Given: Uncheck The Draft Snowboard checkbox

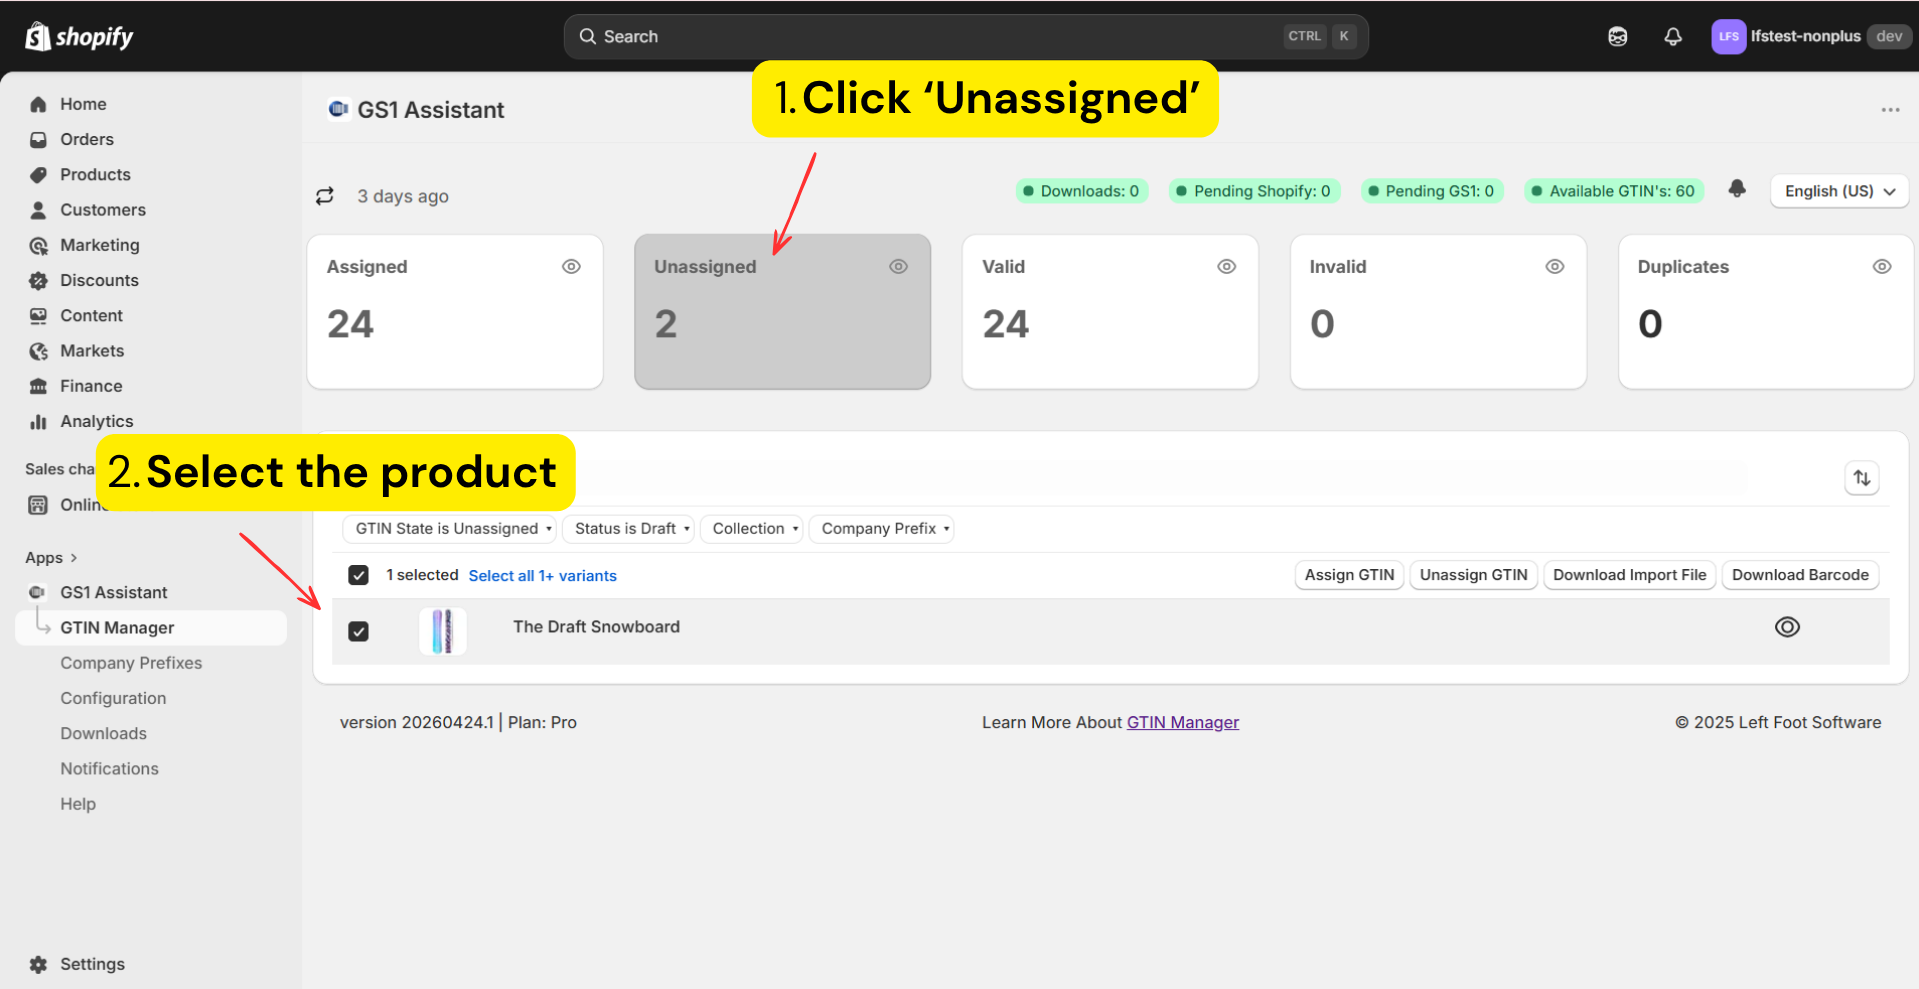Looking at the screenshot, I should [x=358, y=632].
